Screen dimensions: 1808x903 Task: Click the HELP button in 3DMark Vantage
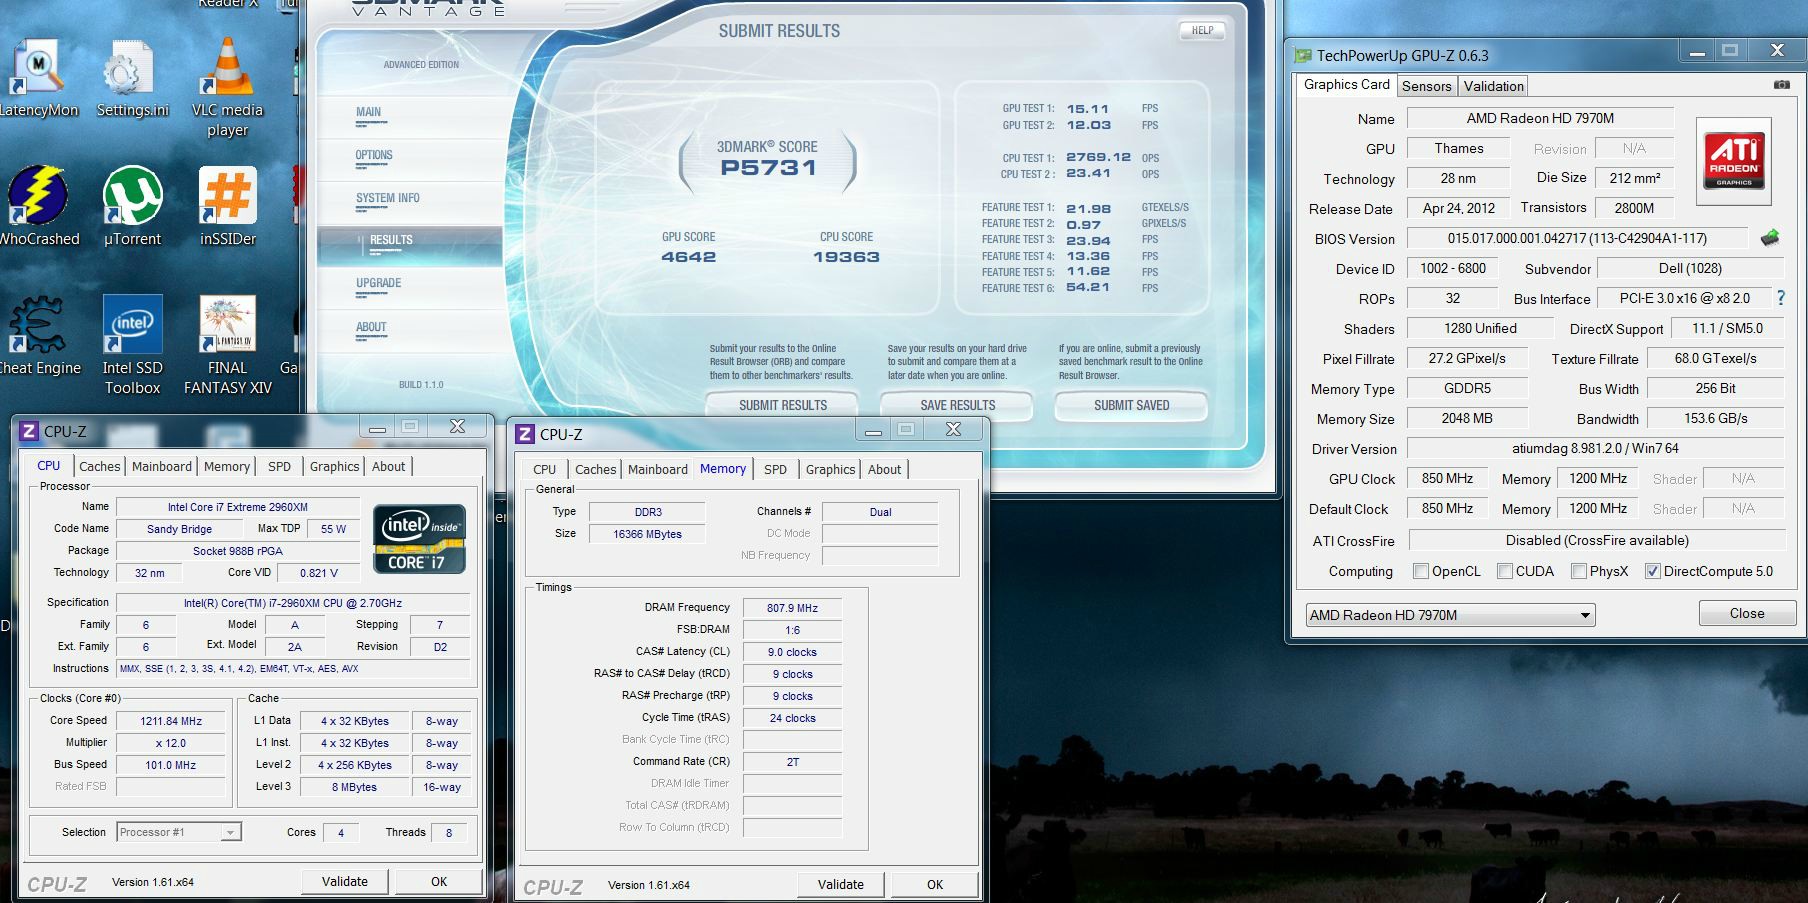click(1202, 30)
